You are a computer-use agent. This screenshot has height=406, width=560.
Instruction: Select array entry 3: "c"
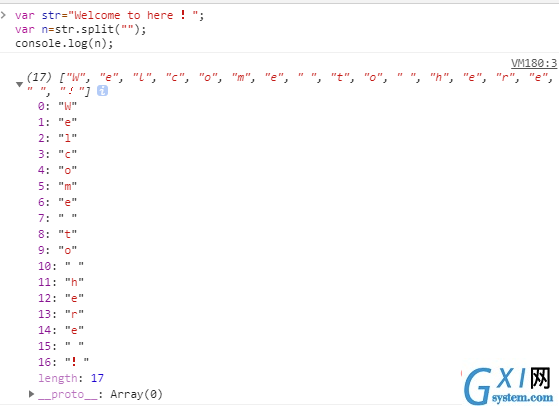pos(58,154)
